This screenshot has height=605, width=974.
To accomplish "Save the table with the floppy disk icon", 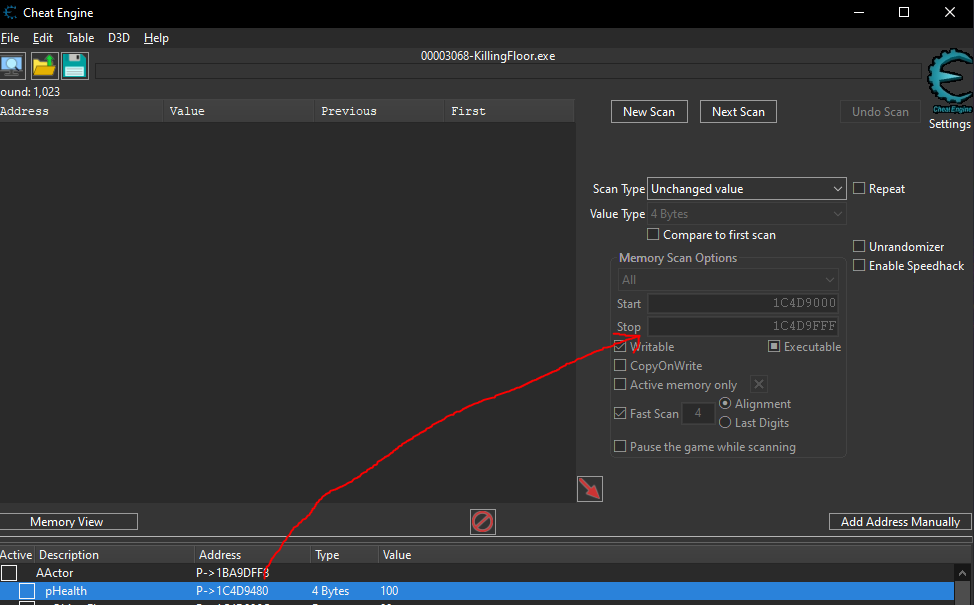I will click(75, 66).
